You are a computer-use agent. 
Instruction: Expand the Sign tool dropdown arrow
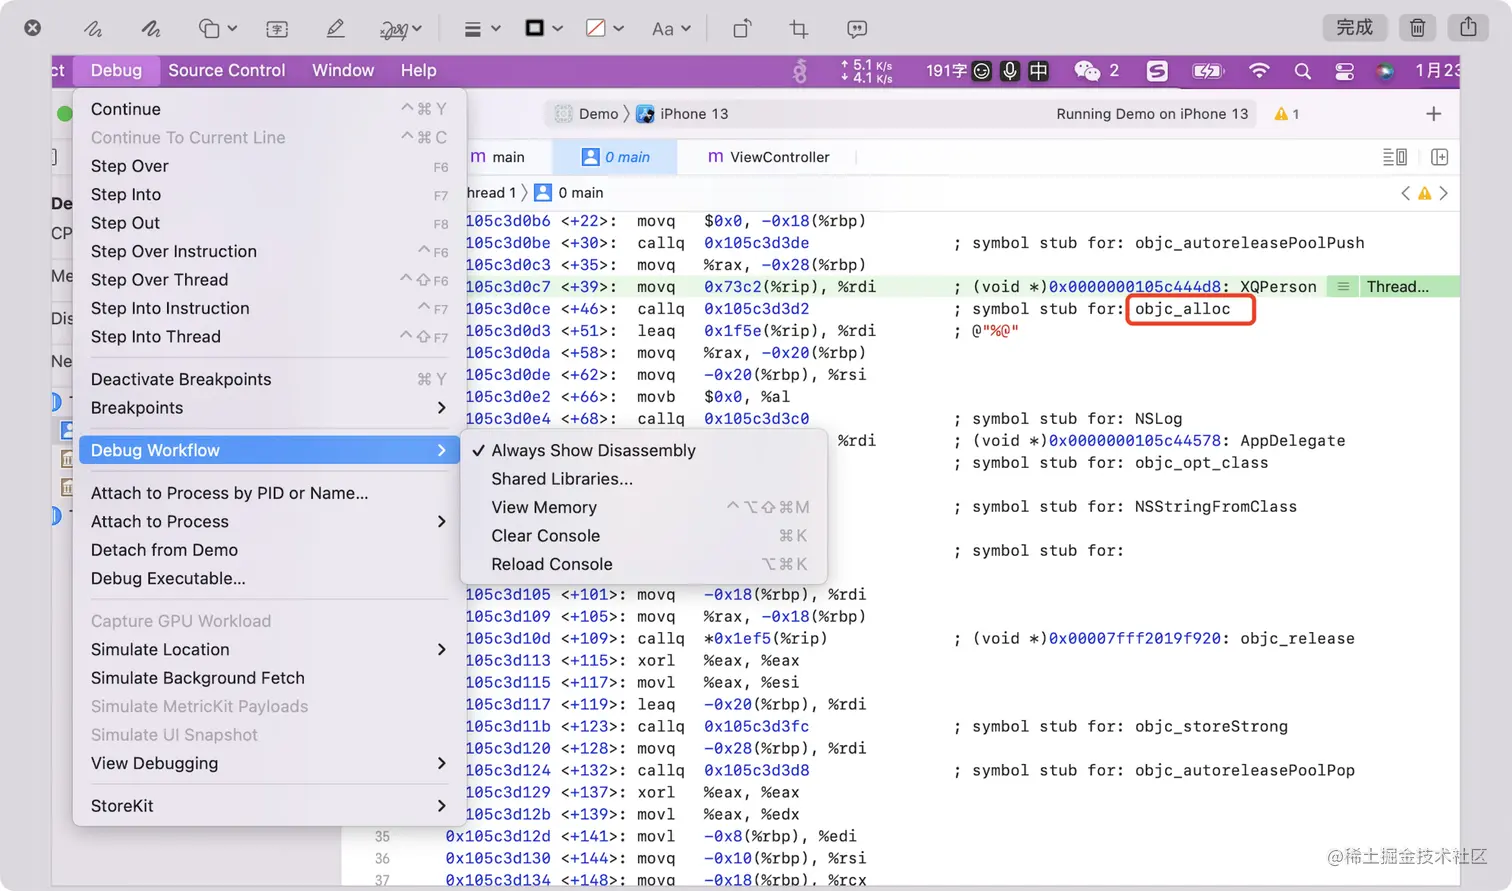click(417, 29)
